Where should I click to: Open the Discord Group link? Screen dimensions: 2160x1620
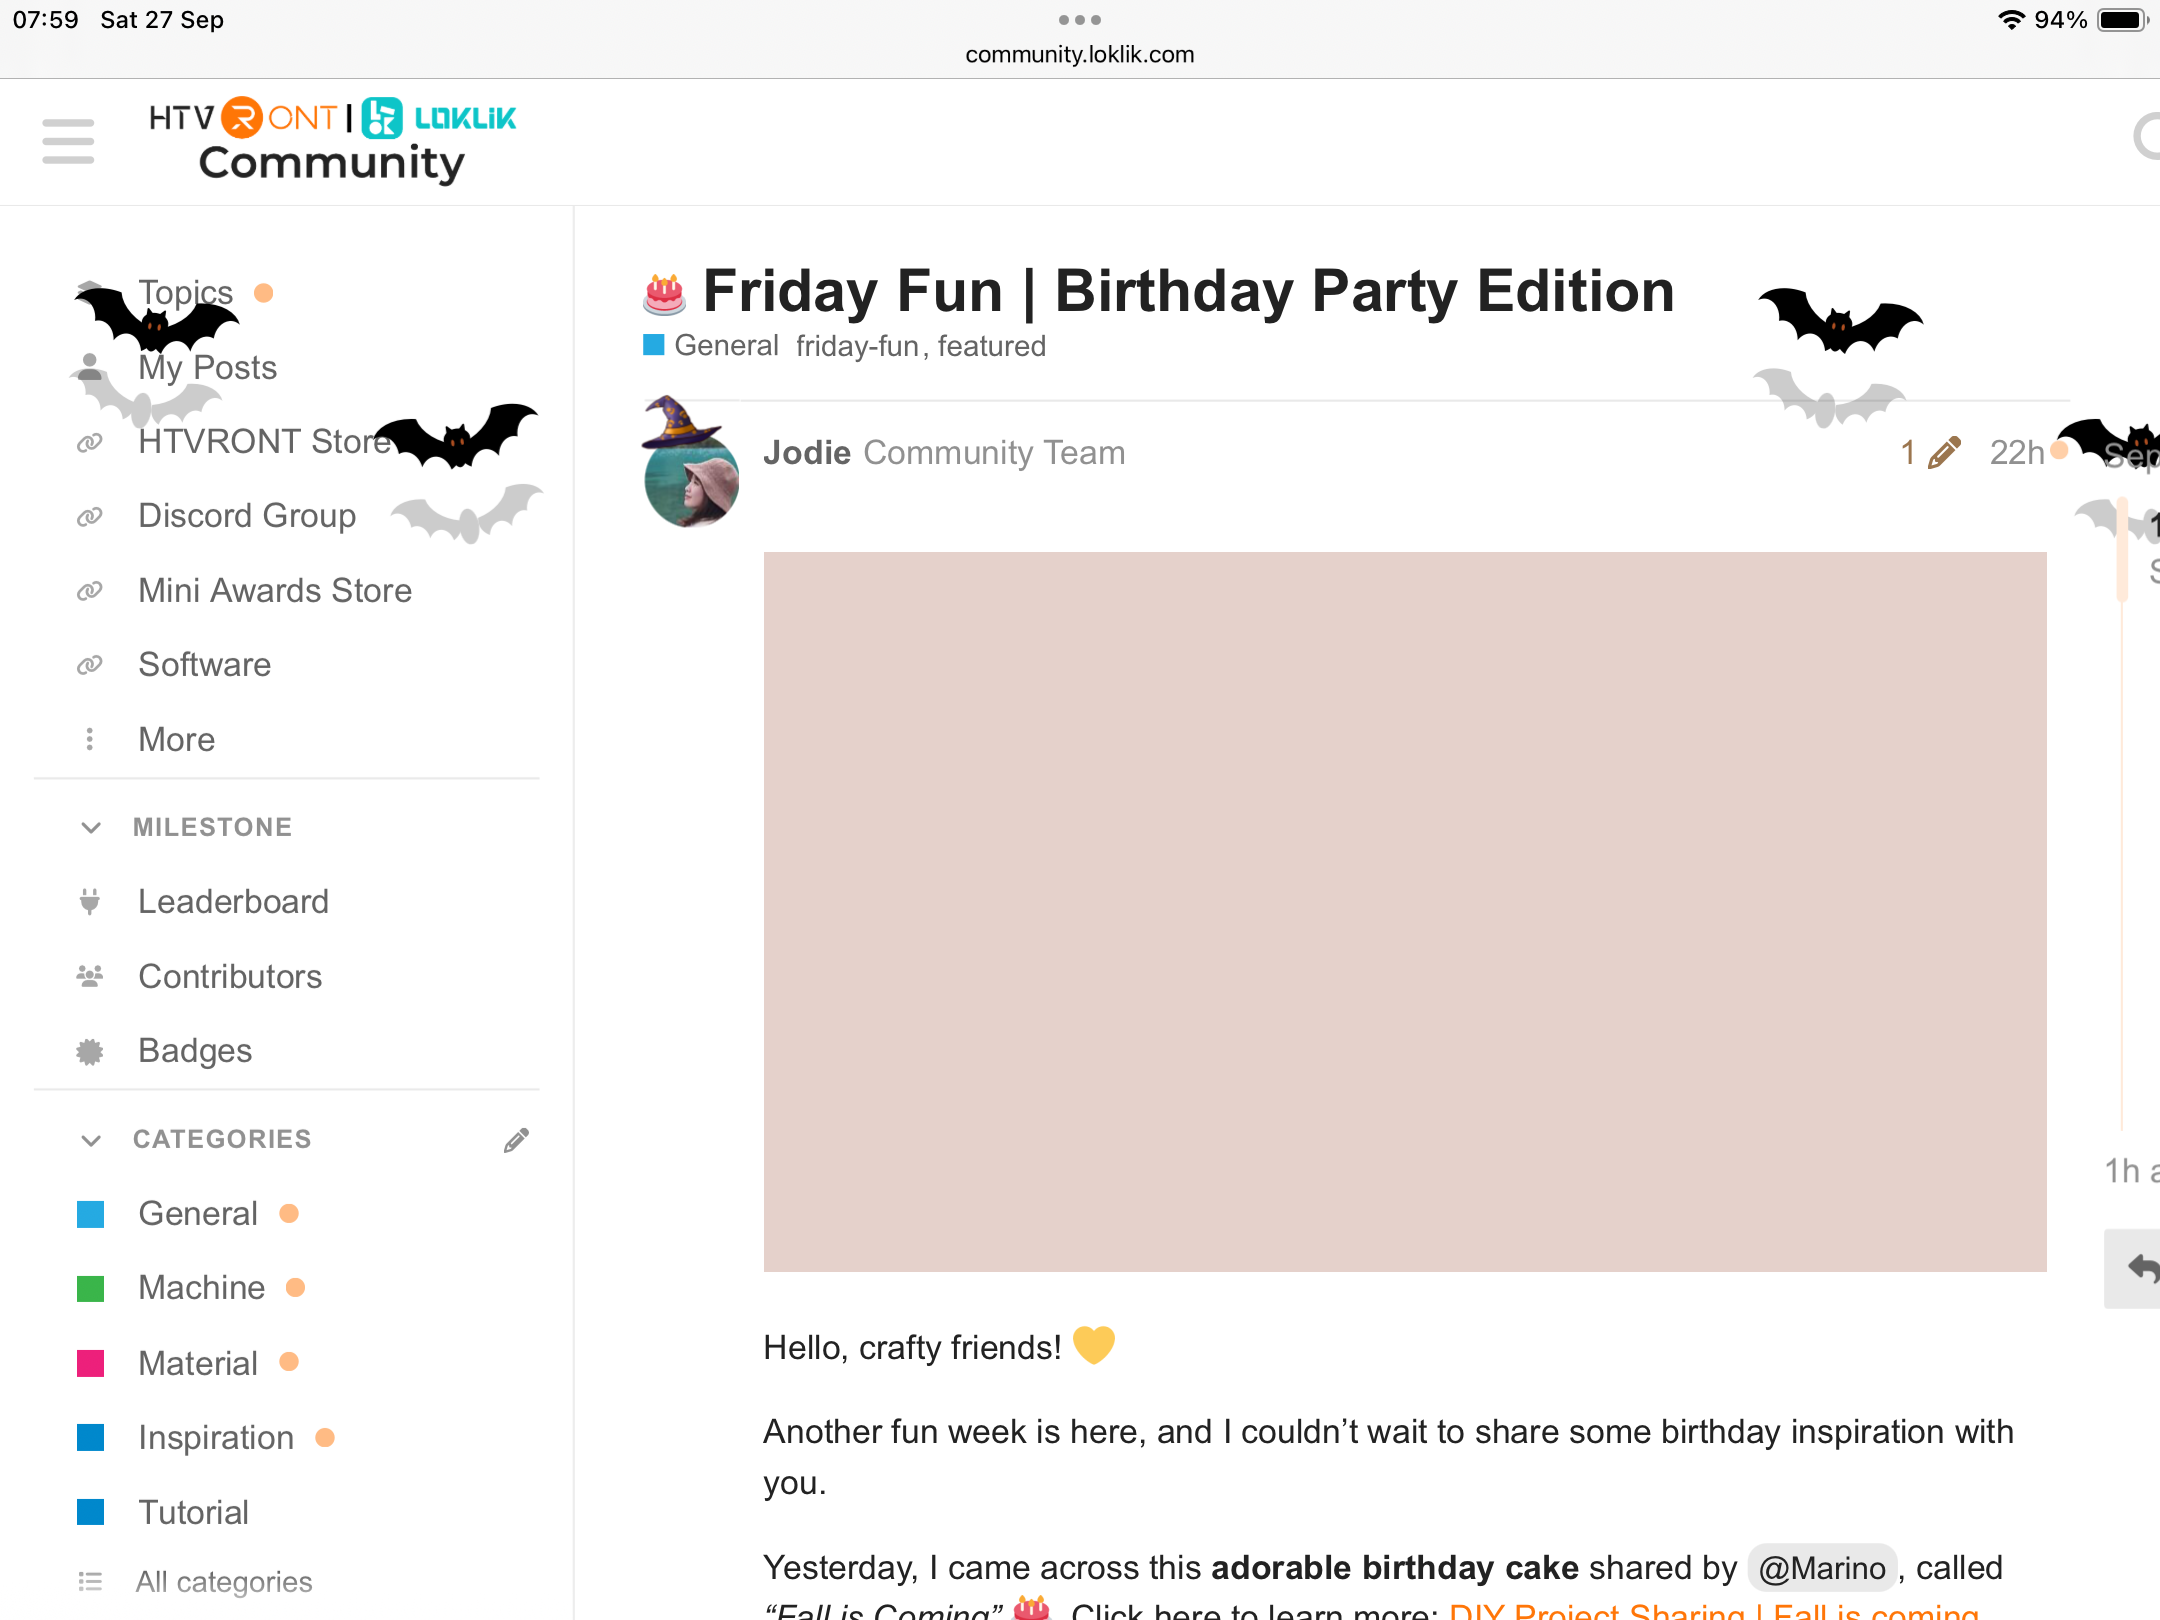247,515
